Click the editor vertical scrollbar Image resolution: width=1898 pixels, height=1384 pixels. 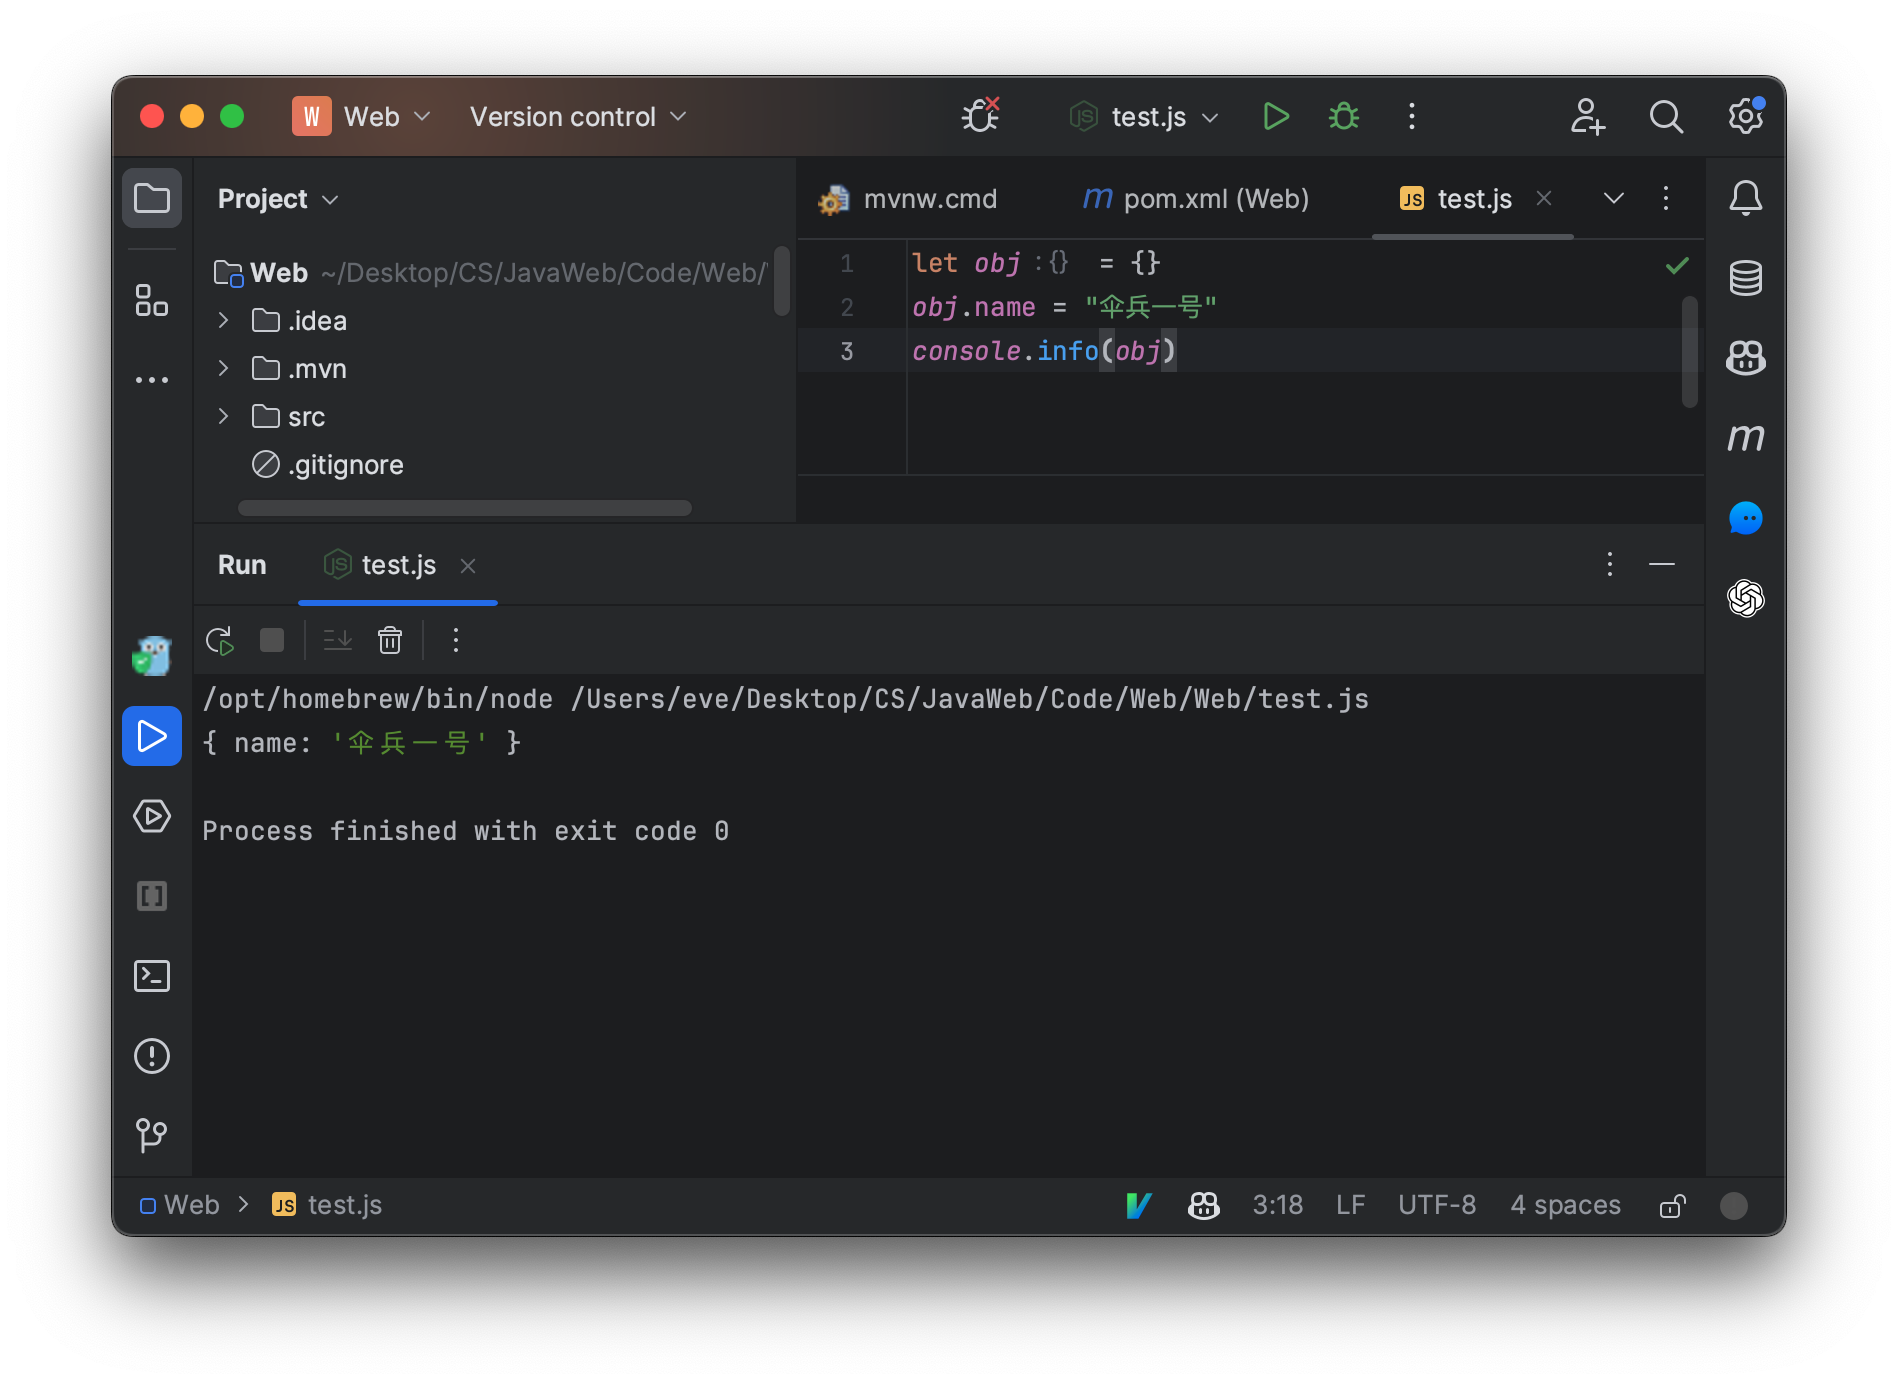(x=1690, y=352)
